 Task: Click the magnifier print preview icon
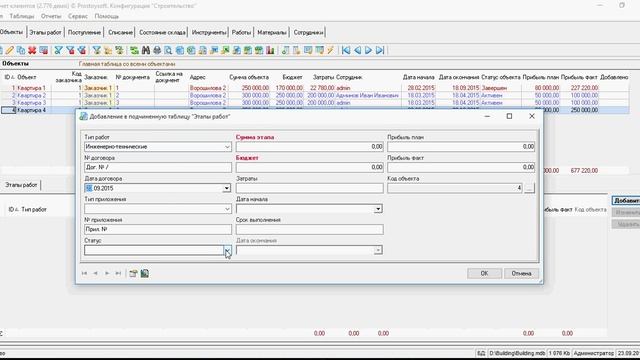tap(168, 50)
